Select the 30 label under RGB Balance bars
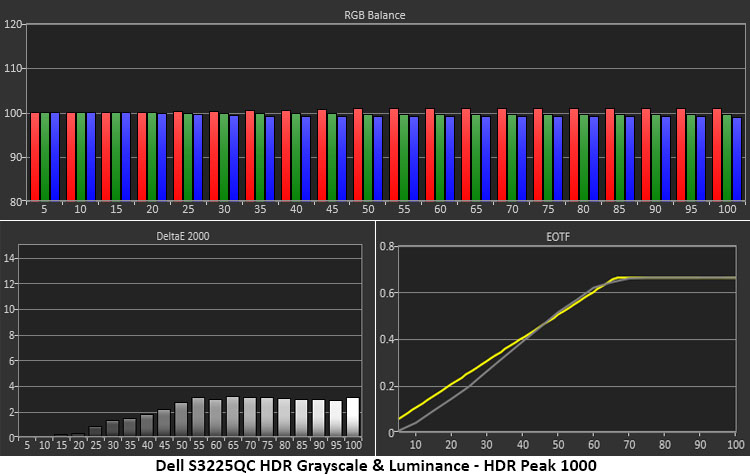 pos(224,210)
